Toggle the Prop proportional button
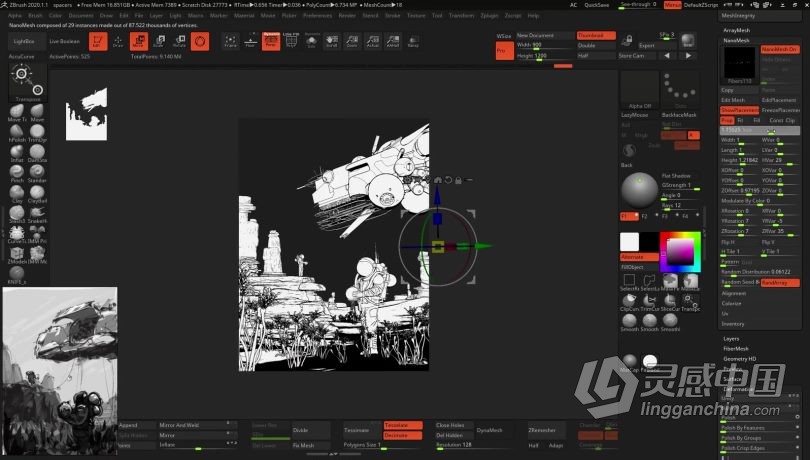The width and height of the screenshot is (810, 460). pyautogui.click(x=727, y=120)
